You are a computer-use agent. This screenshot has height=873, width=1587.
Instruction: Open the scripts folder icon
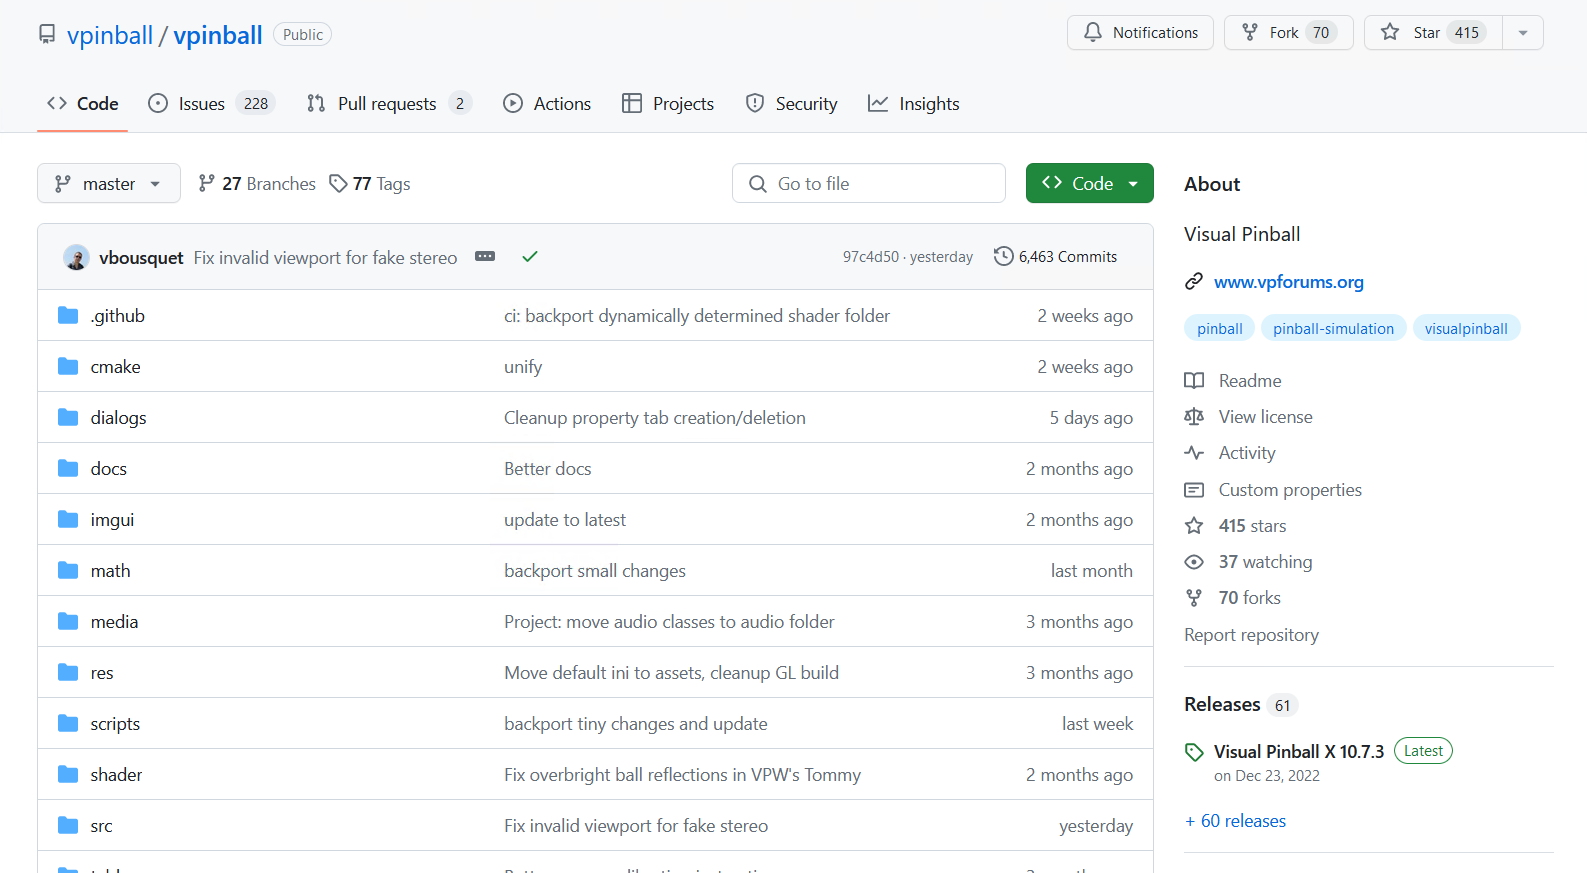click(x=68, y=724)
